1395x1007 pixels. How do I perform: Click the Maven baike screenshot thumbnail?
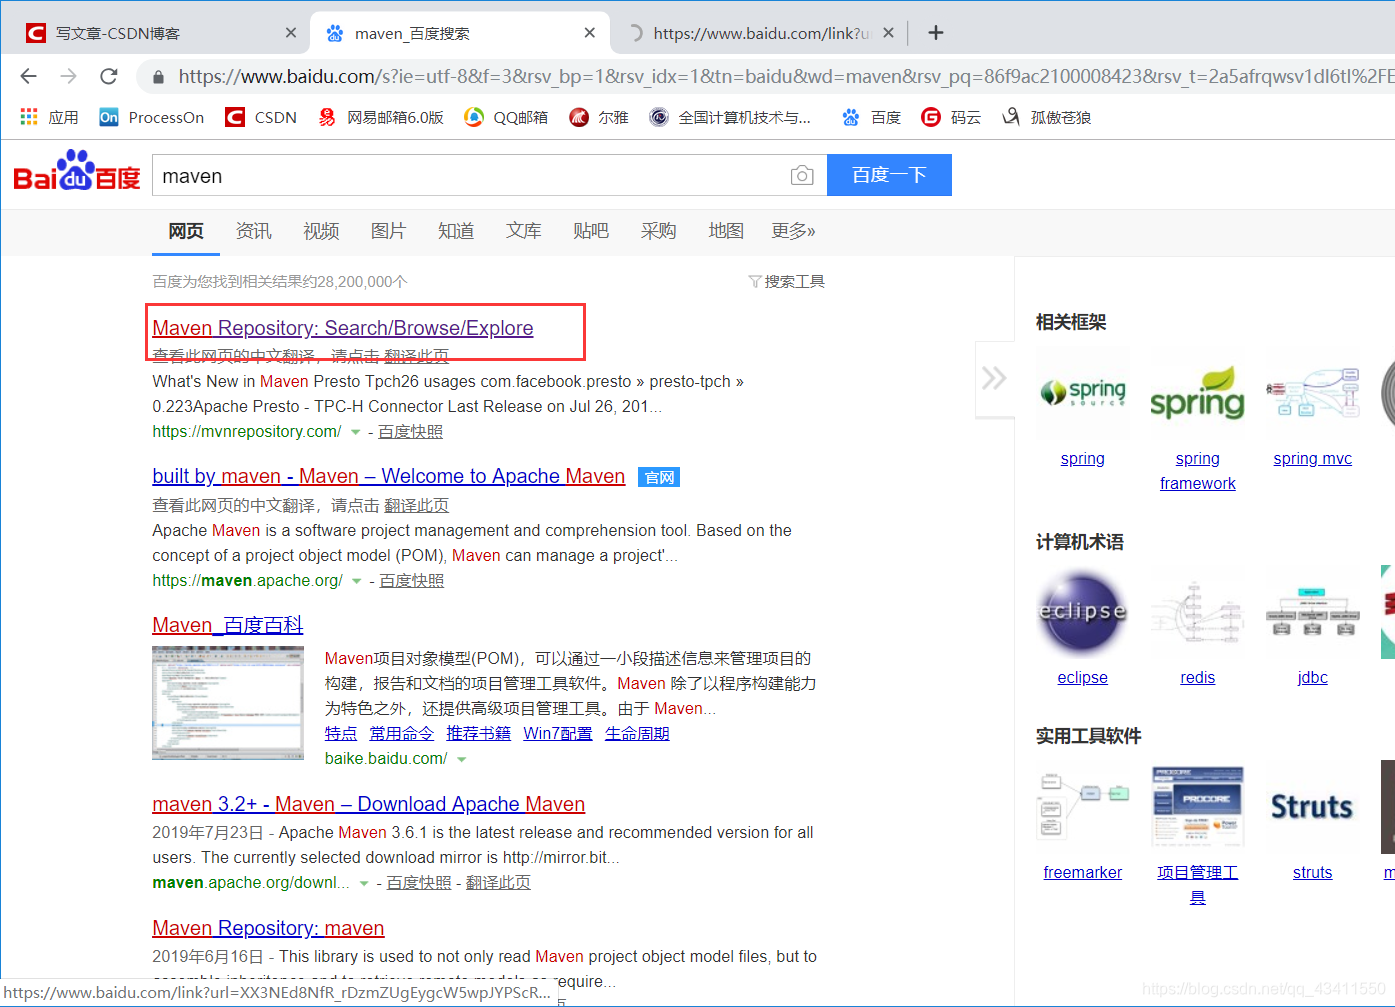pyautogui.click(x=228, y=703)
